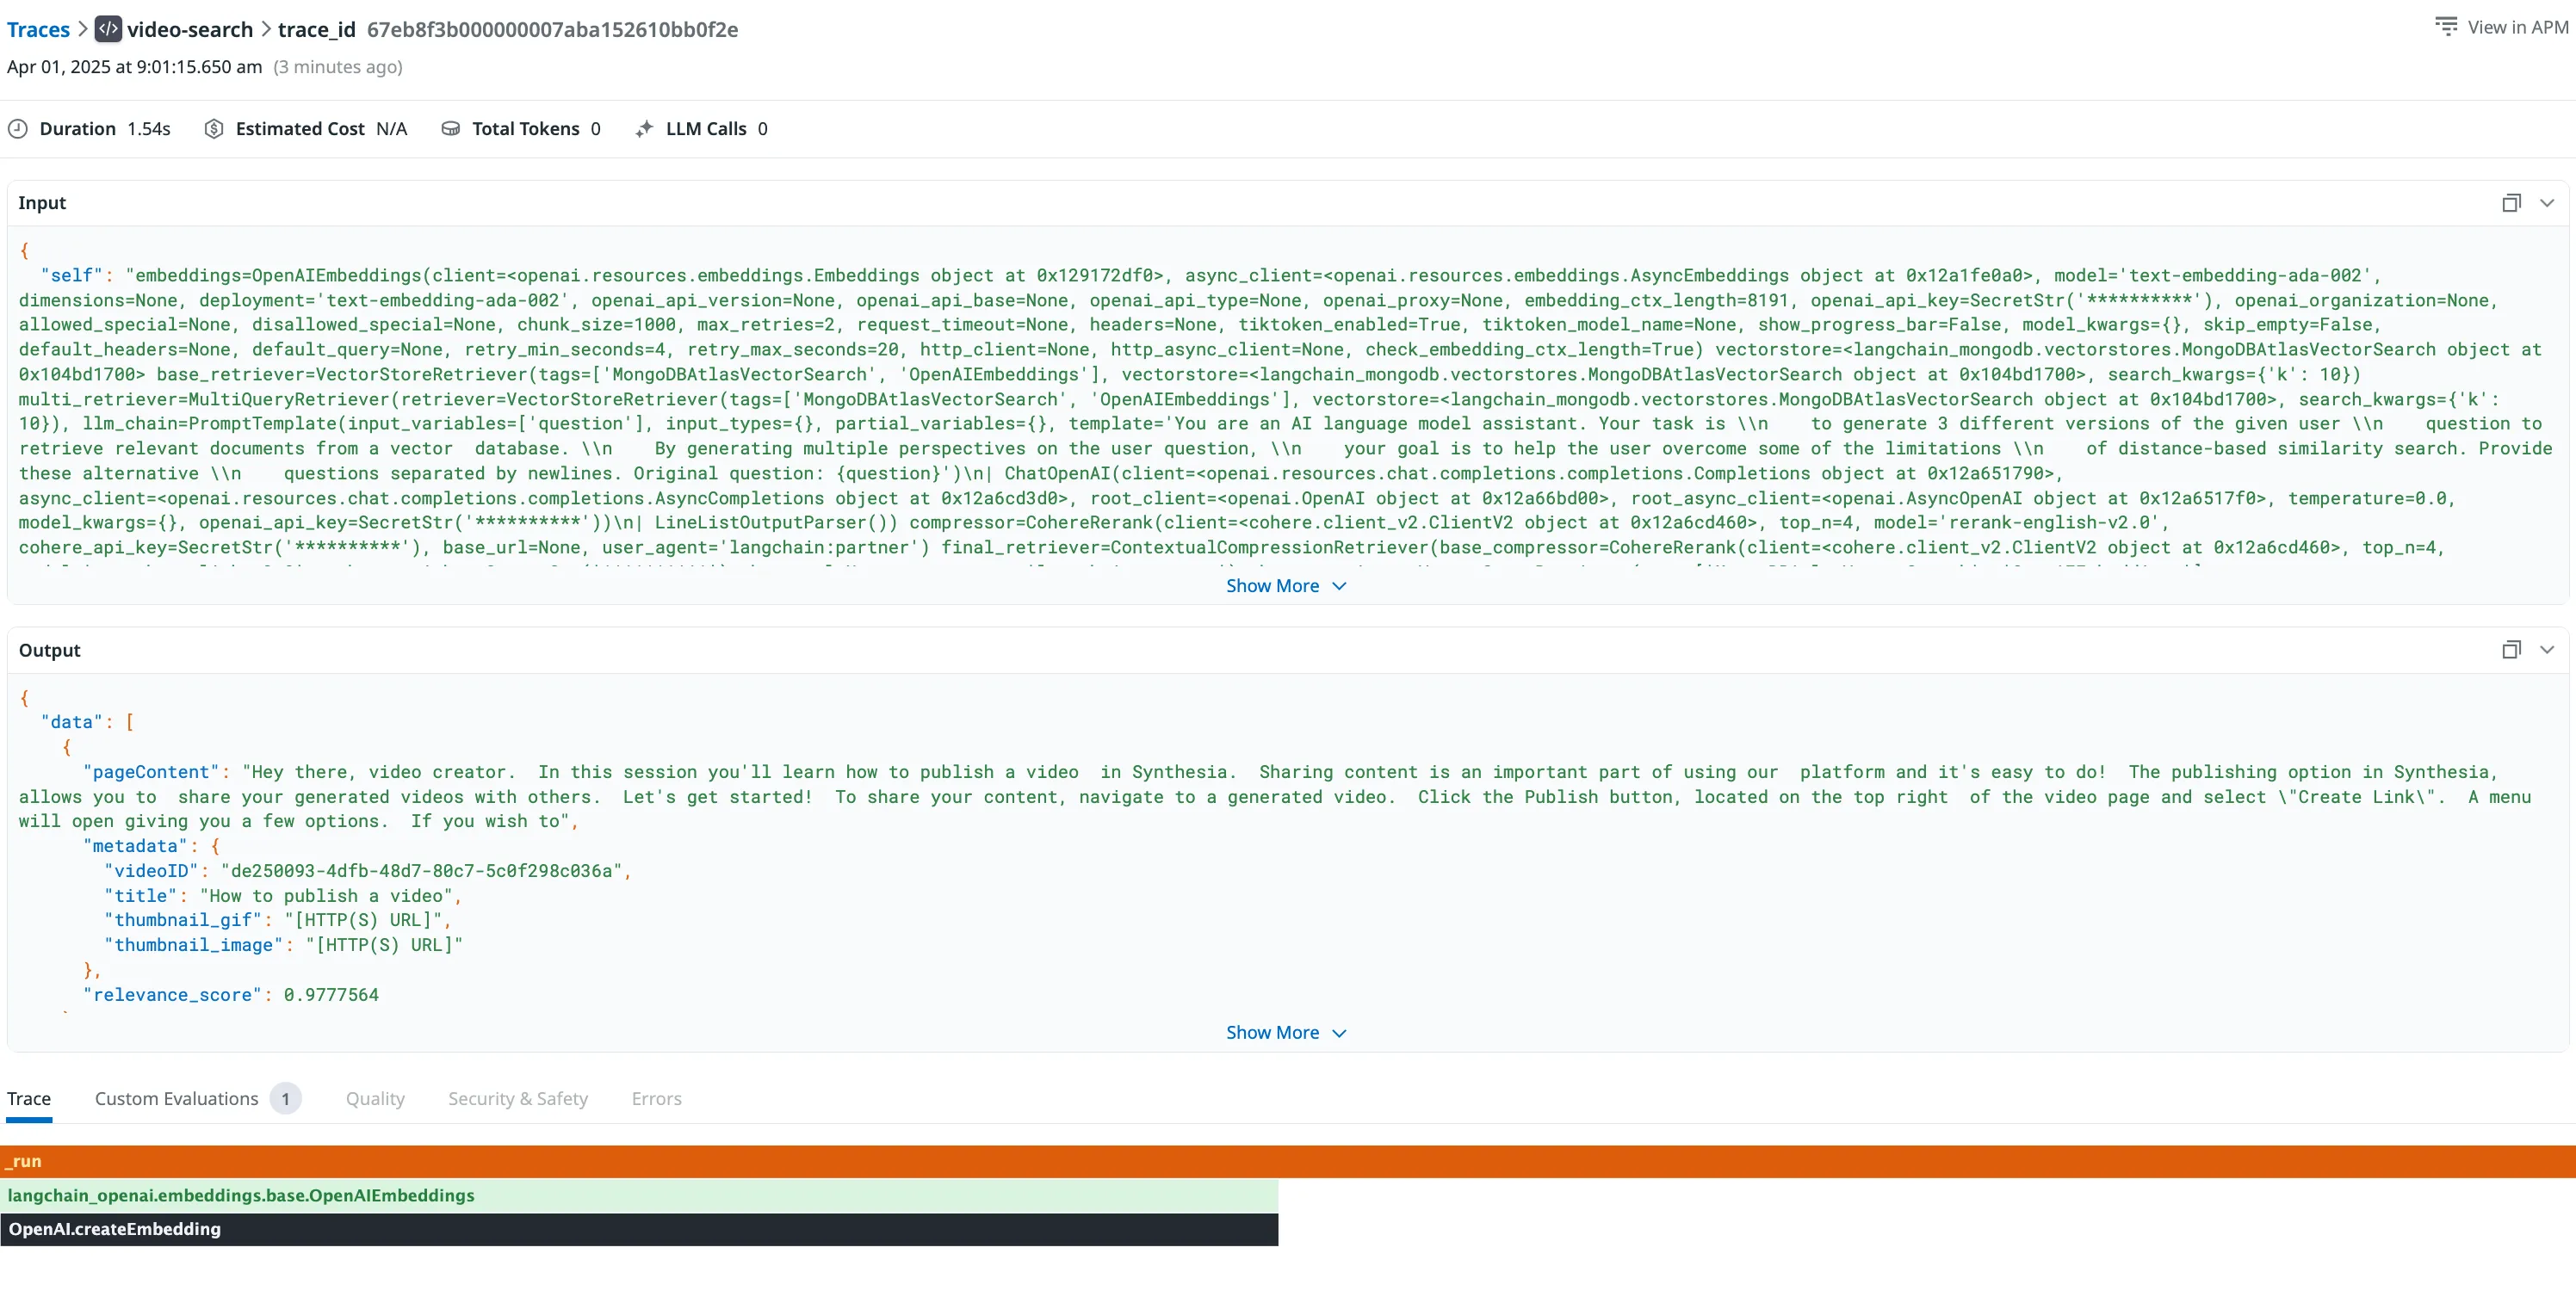Click the LLM Calls sparkle icon
Image resolution: width=2576 pixels, height=1303 pixels.
click(x=645, y=129)
